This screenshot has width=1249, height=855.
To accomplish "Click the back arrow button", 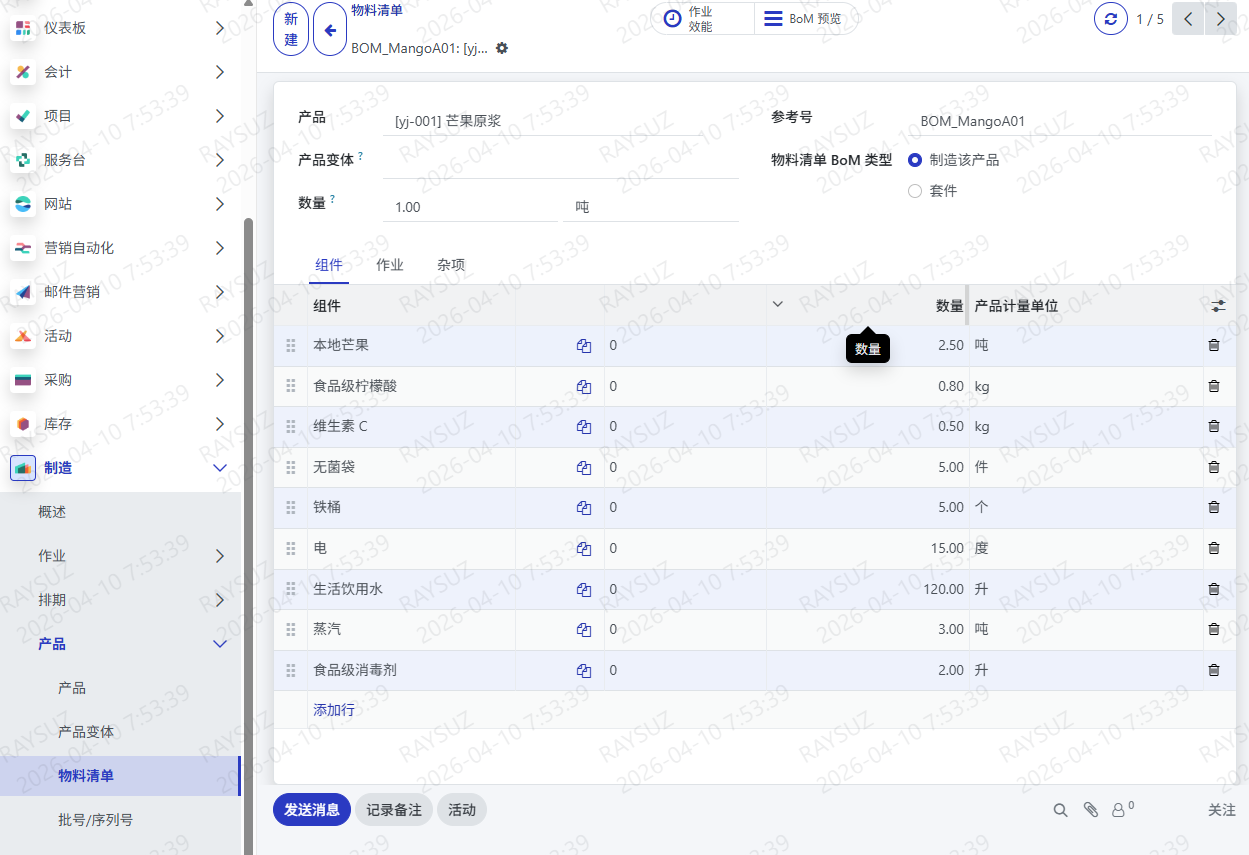I will coord(330,29).
